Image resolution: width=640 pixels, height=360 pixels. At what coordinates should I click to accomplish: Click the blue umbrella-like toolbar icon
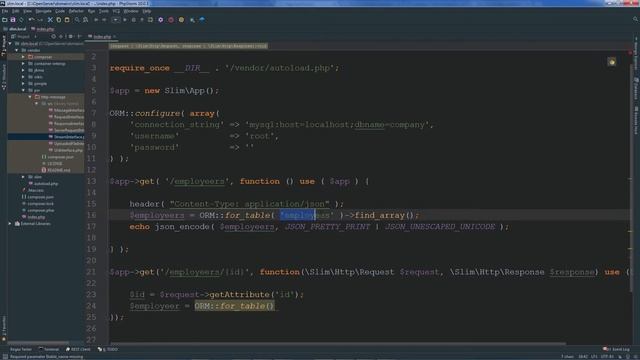202,20
